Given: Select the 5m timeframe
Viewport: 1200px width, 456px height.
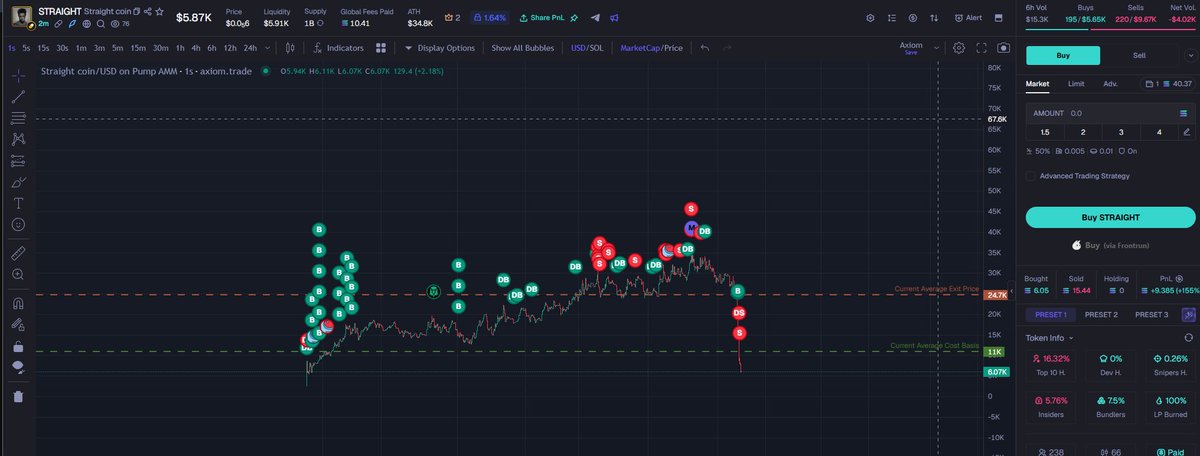Looking at the screenshot, I should tap(117, 47).
